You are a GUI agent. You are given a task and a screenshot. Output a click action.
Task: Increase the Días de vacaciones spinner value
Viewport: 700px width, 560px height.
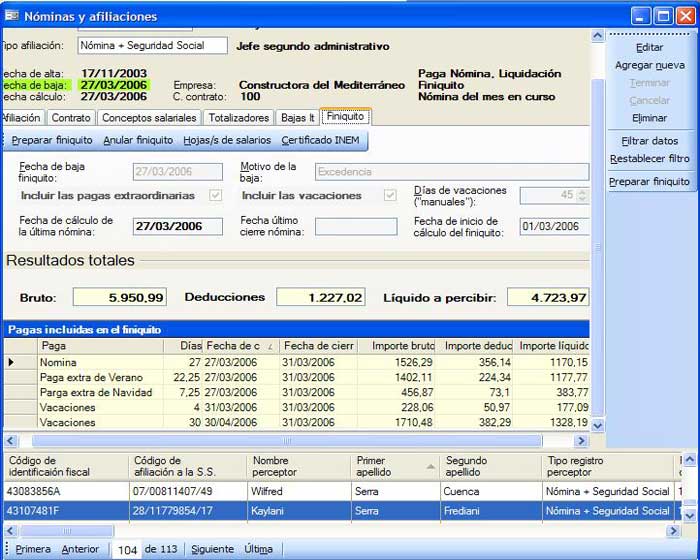pyautogui.click(x=582, y=191)
